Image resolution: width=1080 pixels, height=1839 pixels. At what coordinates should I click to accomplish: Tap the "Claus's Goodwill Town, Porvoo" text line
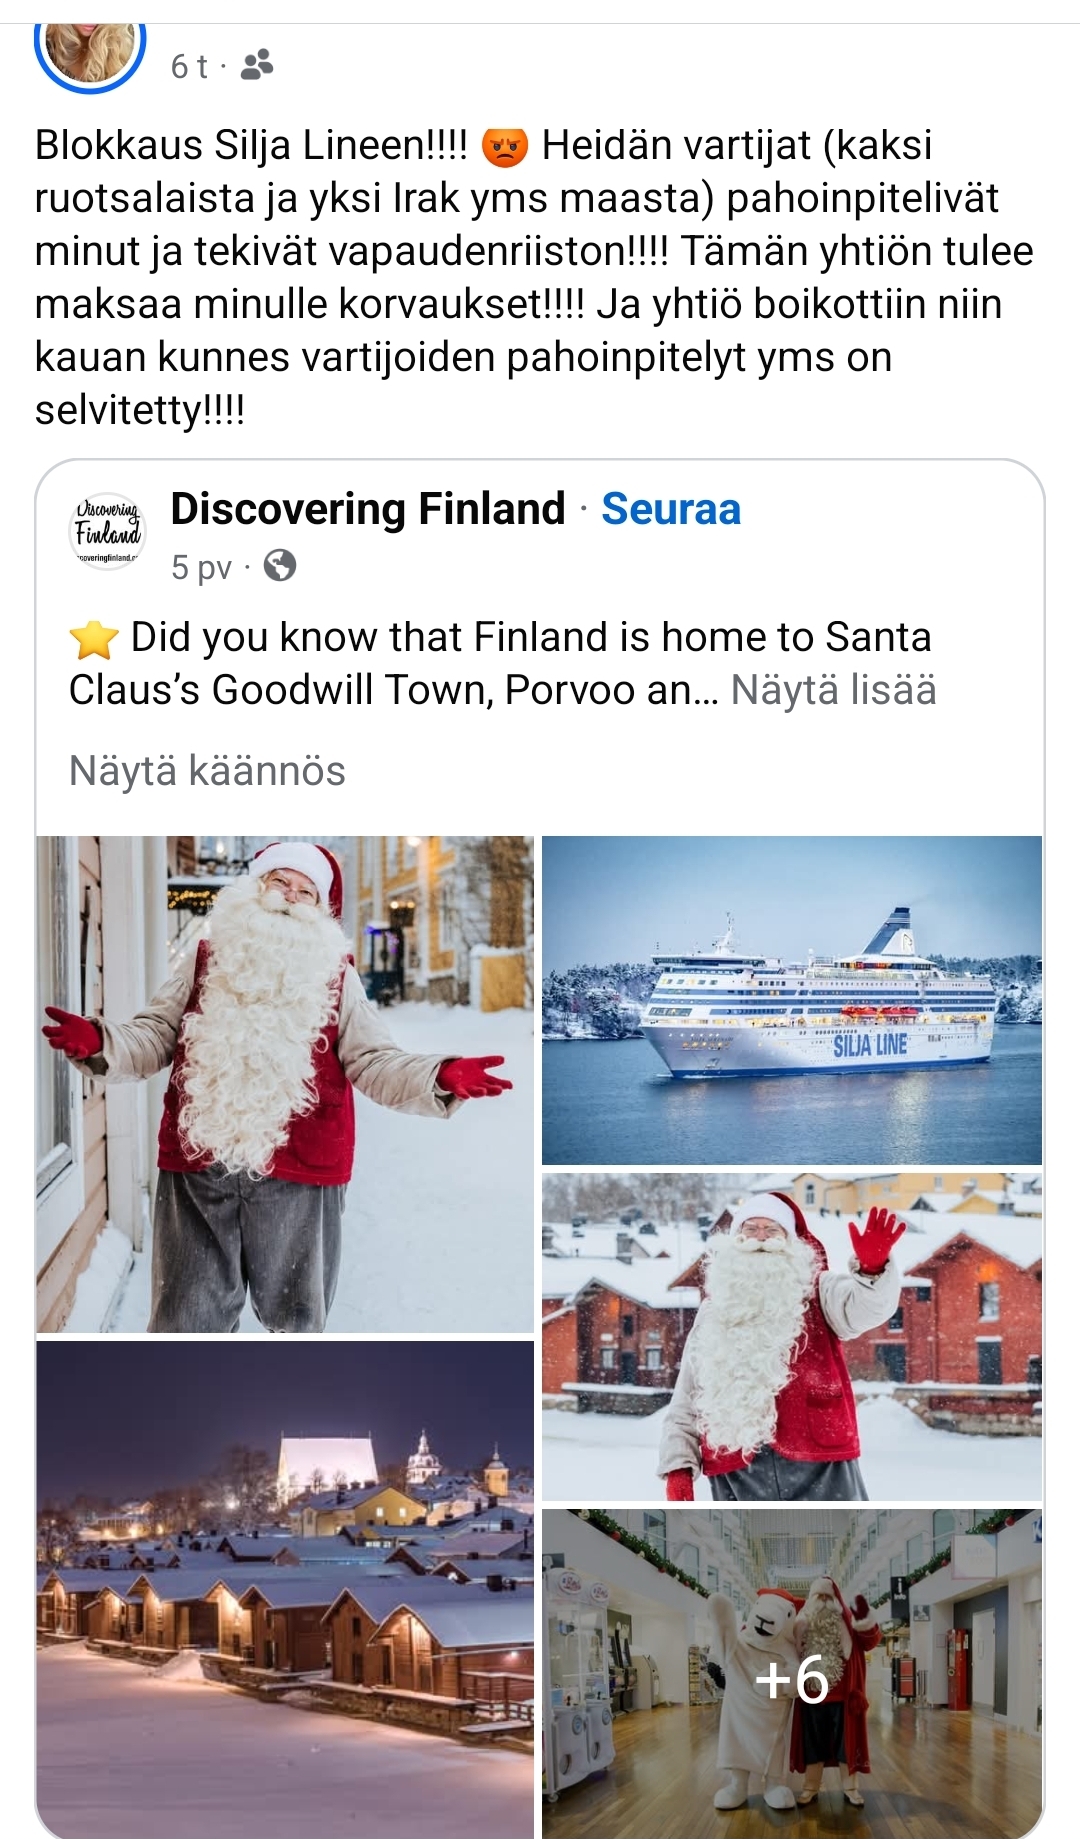(392, 690)
